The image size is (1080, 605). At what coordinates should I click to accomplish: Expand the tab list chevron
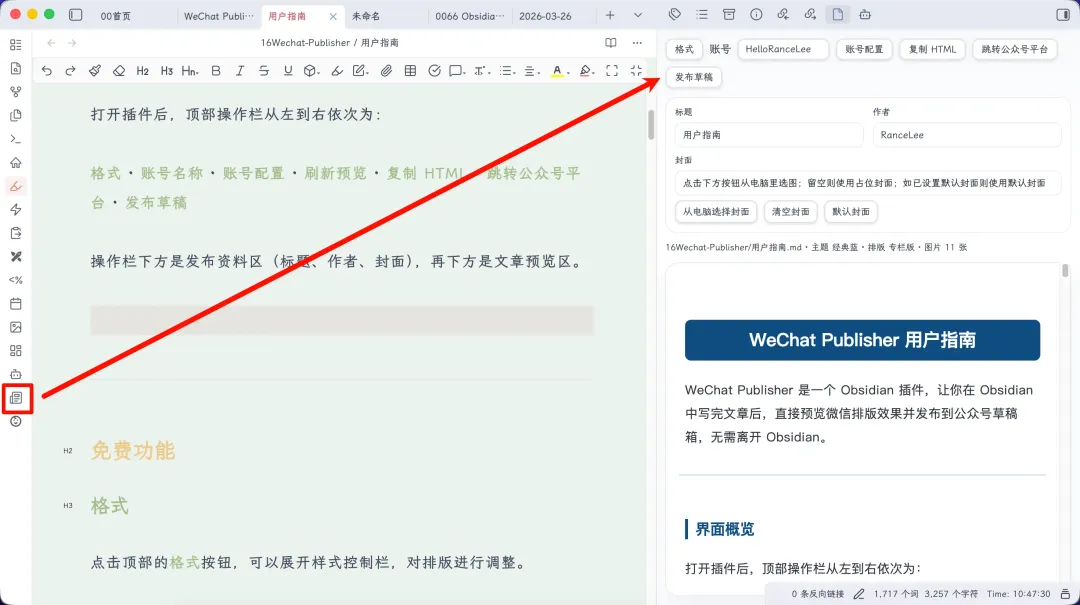638,15
